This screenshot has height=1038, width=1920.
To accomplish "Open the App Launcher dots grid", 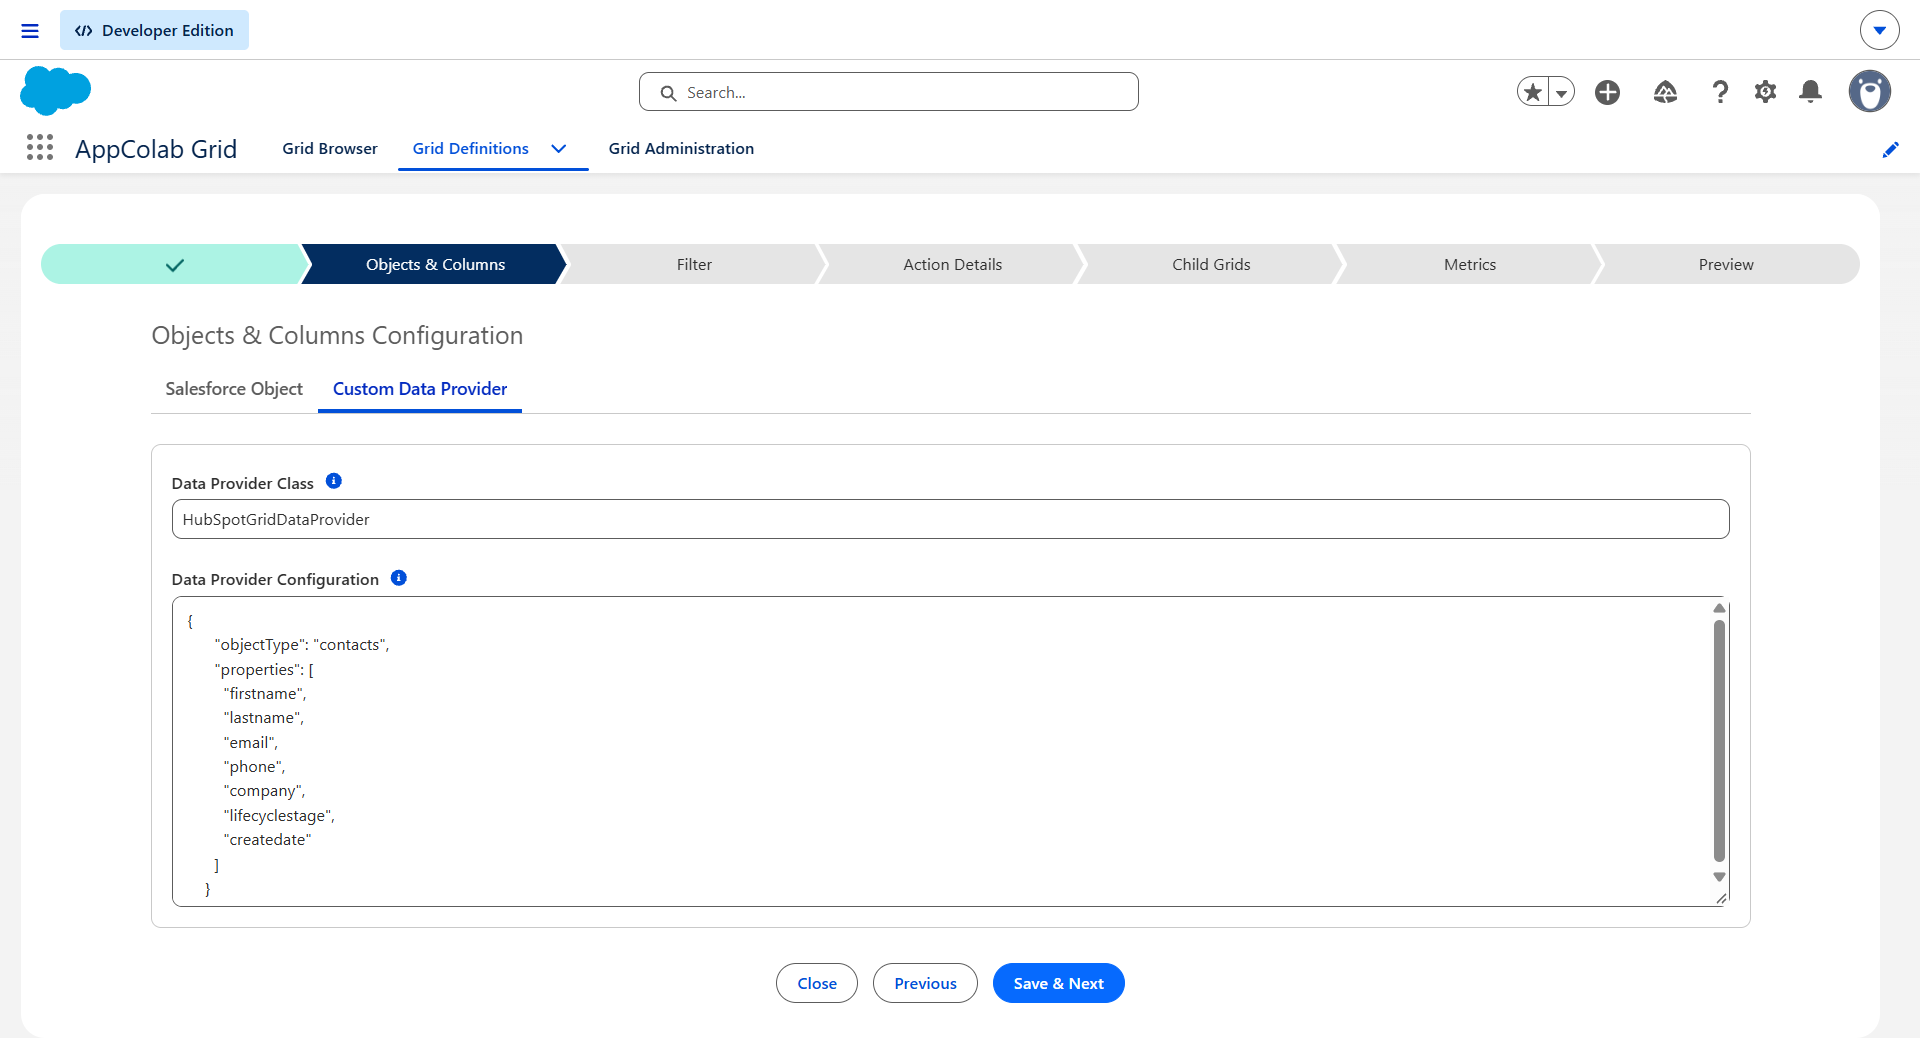I will click(40, 148).
